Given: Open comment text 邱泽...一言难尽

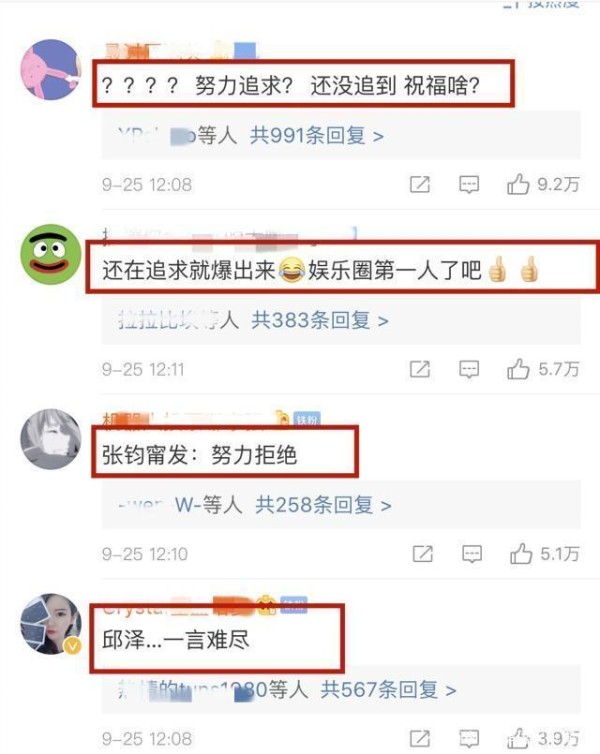Looking at the screenshot, I should pos(175,641).
